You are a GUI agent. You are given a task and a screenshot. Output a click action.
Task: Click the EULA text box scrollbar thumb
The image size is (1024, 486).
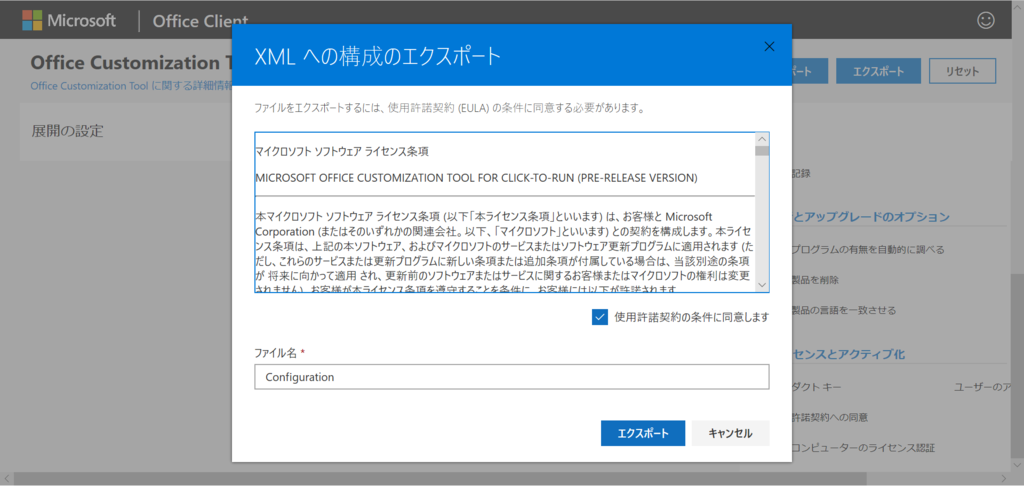(x=761, y=151)
